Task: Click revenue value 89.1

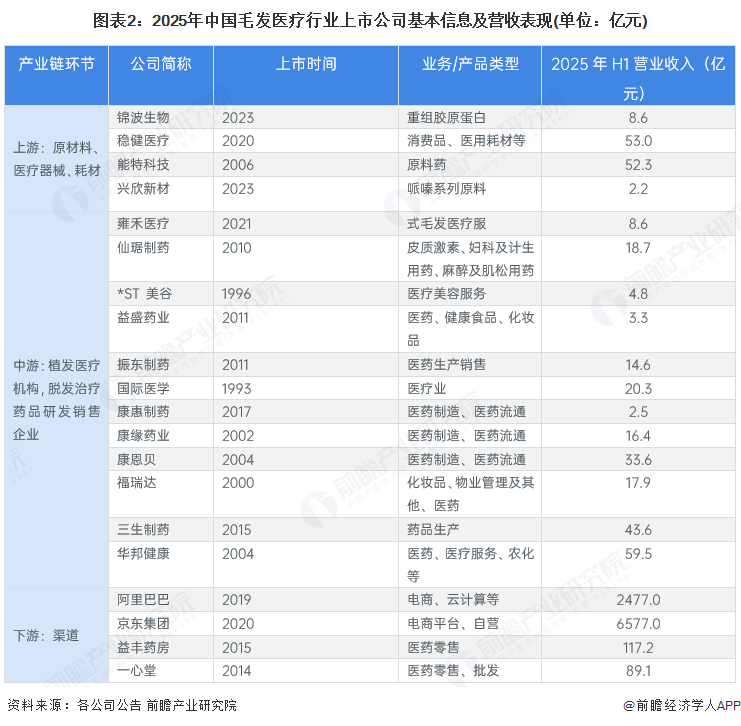Action: point(638,671)
